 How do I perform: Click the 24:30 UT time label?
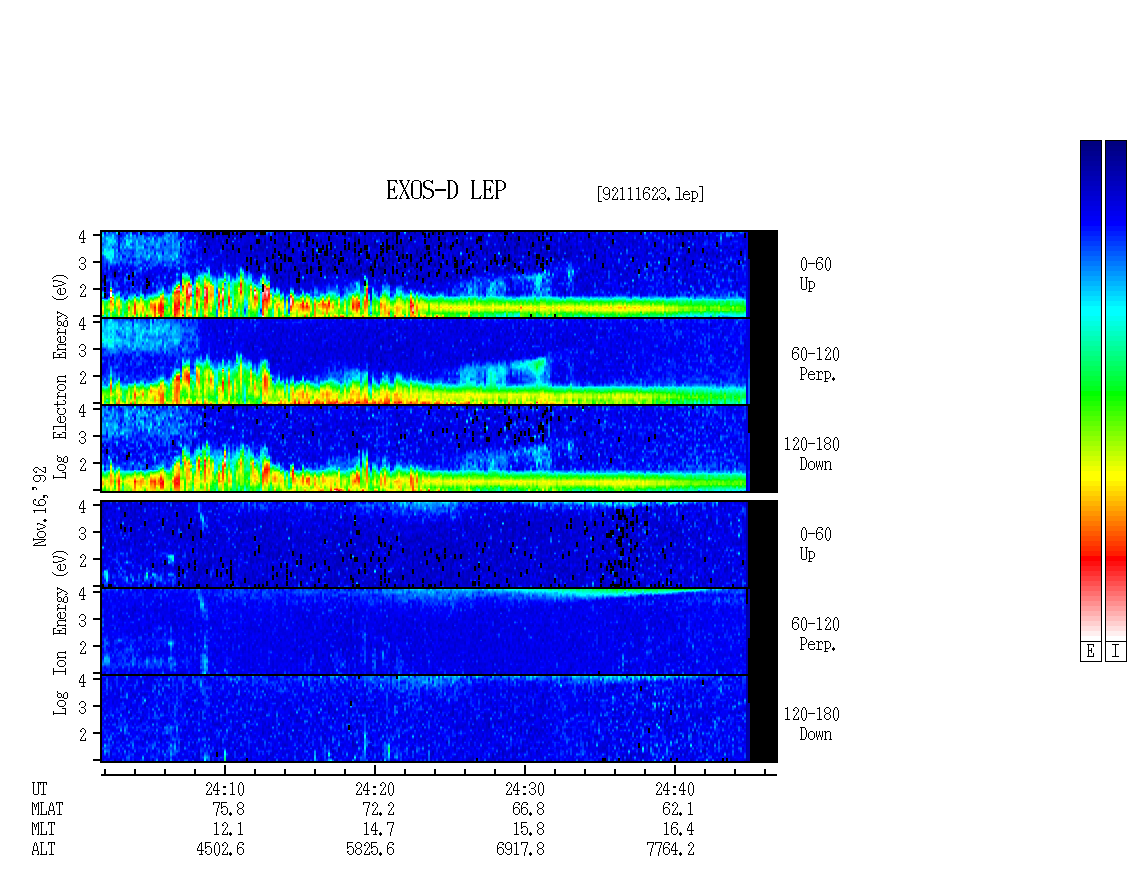tap(525, 789)
